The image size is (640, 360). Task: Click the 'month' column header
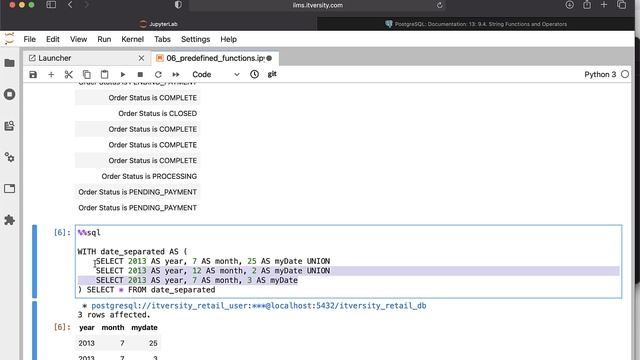click(113, 327)
